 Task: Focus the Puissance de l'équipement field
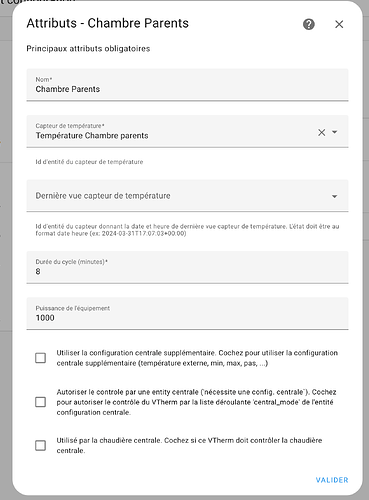pyautogui.click(x=187, y=313)
